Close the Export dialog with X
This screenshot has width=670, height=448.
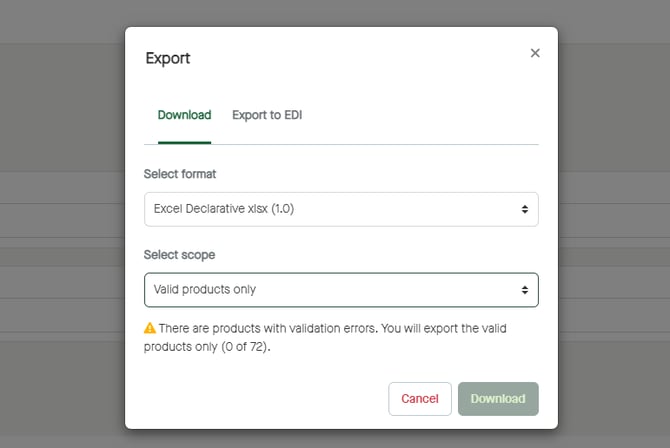535,53
